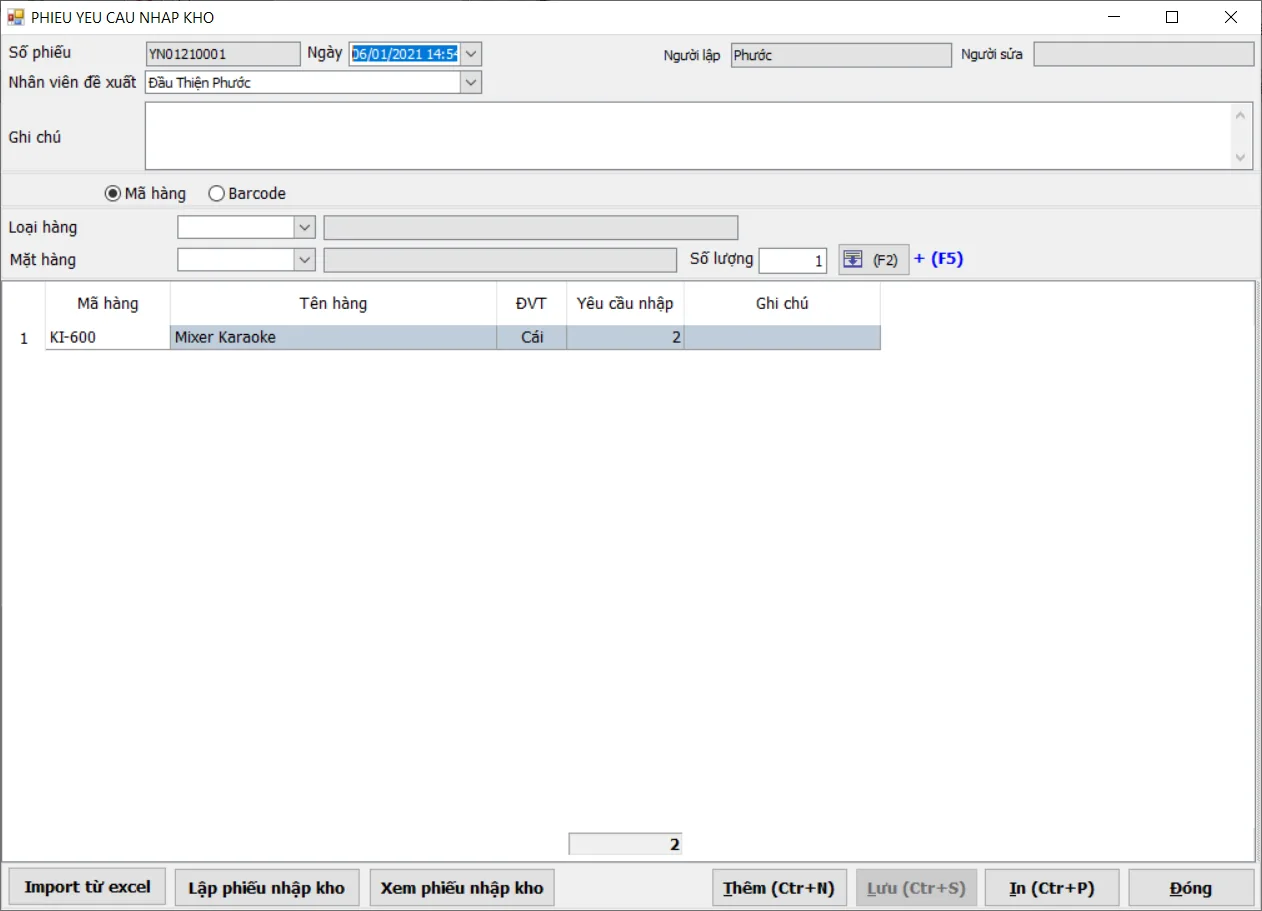Minimize the PHIEU YEU CAU NHAP KHO window

tap(1113, 17)
